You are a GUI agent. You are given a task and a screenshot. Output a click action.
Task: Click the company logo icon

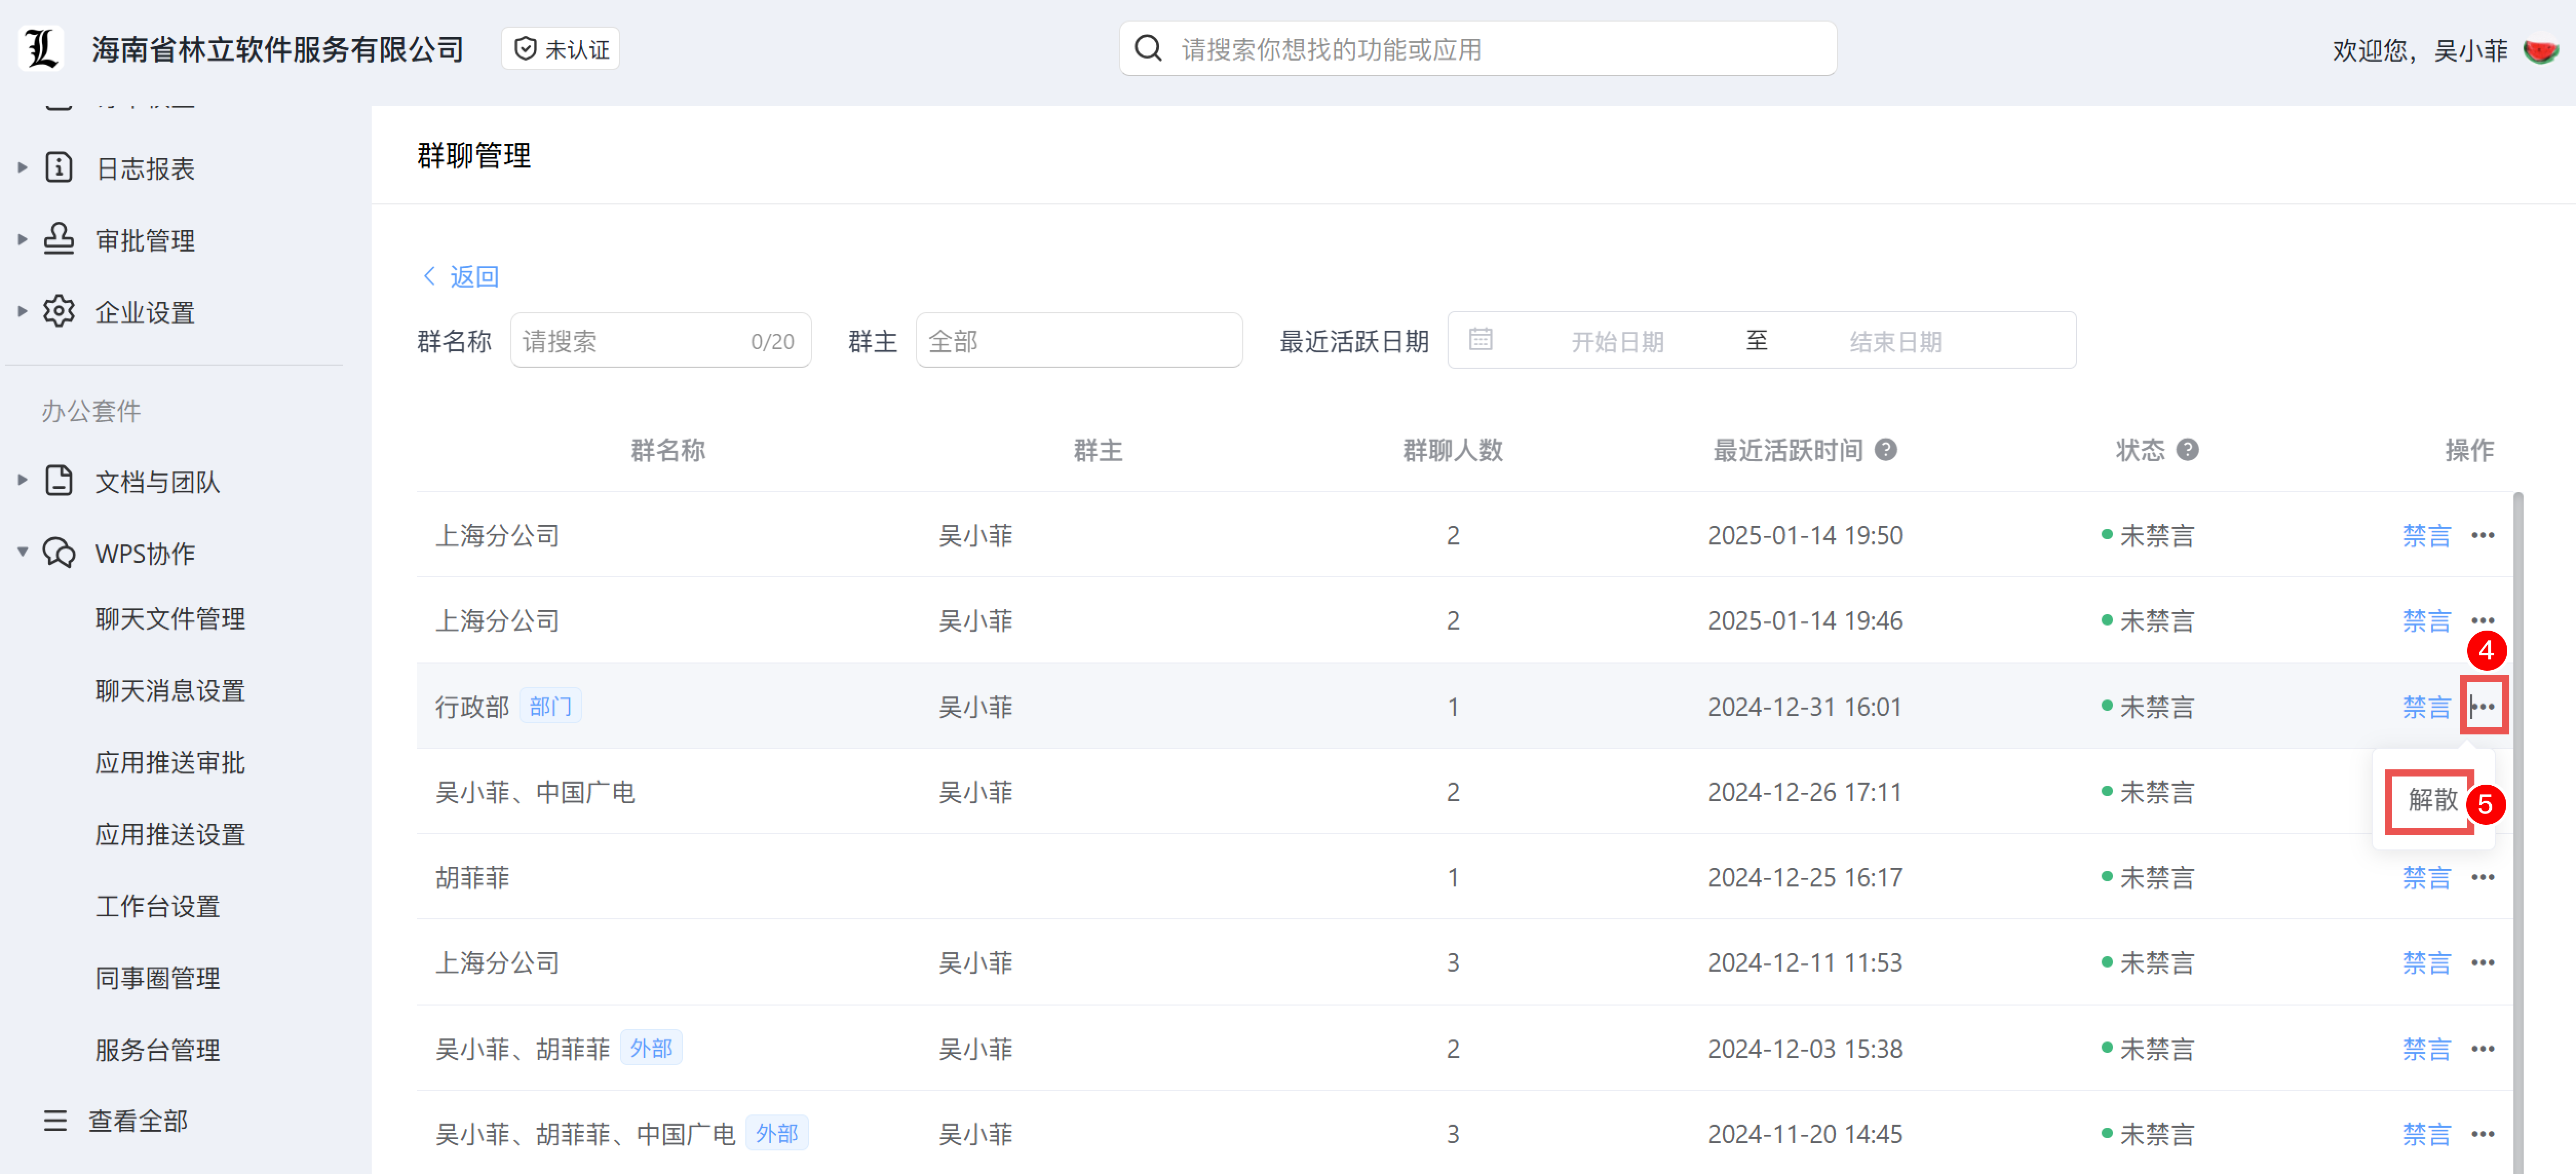(41, 48)
